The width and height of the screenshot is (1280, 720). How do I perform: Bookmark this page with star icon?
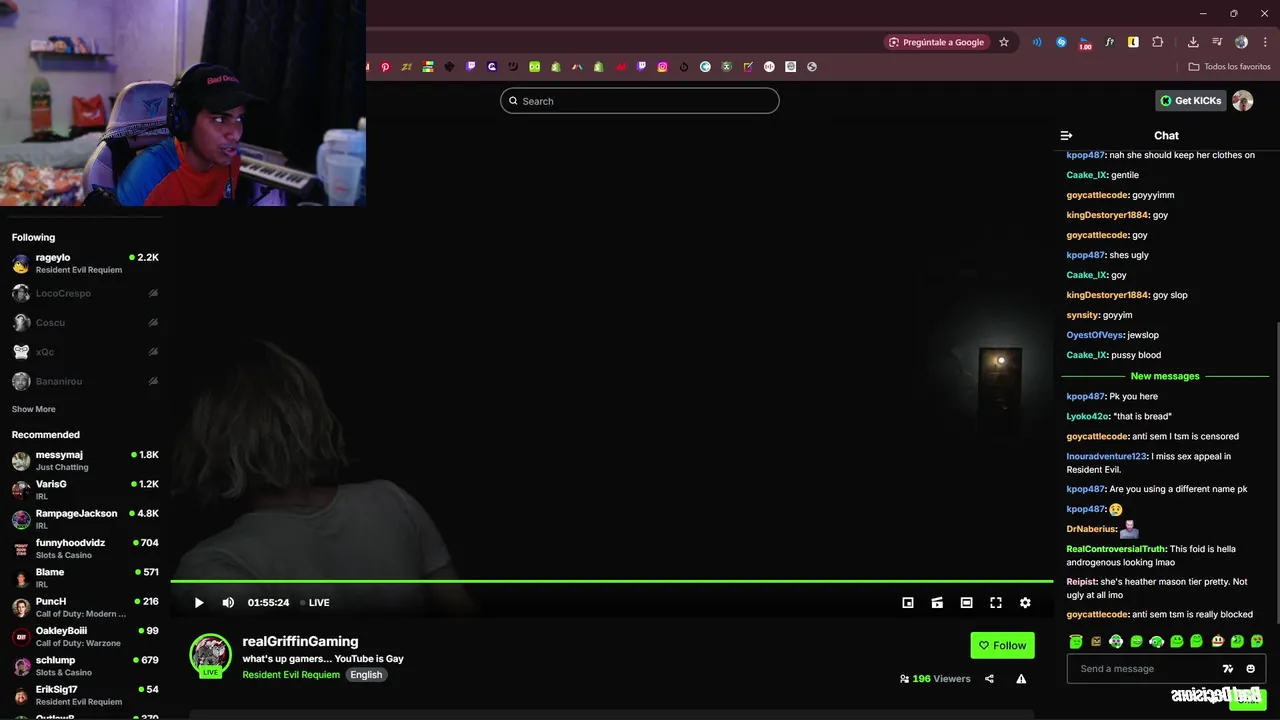(1004, 42)
